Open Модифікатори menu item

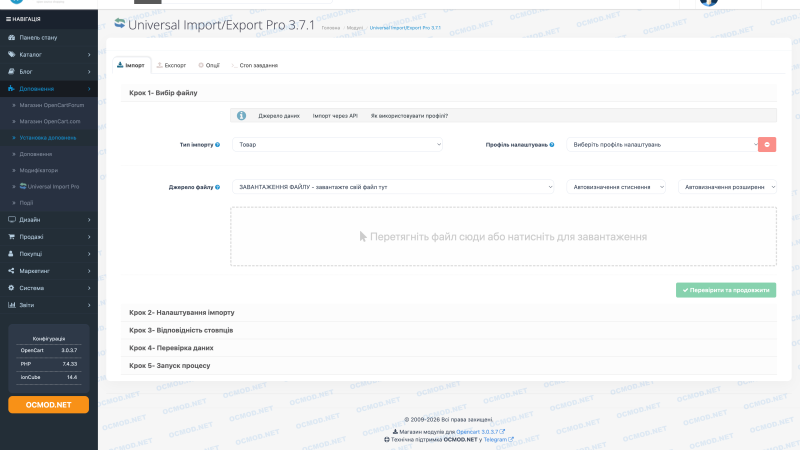coord(38,170)
